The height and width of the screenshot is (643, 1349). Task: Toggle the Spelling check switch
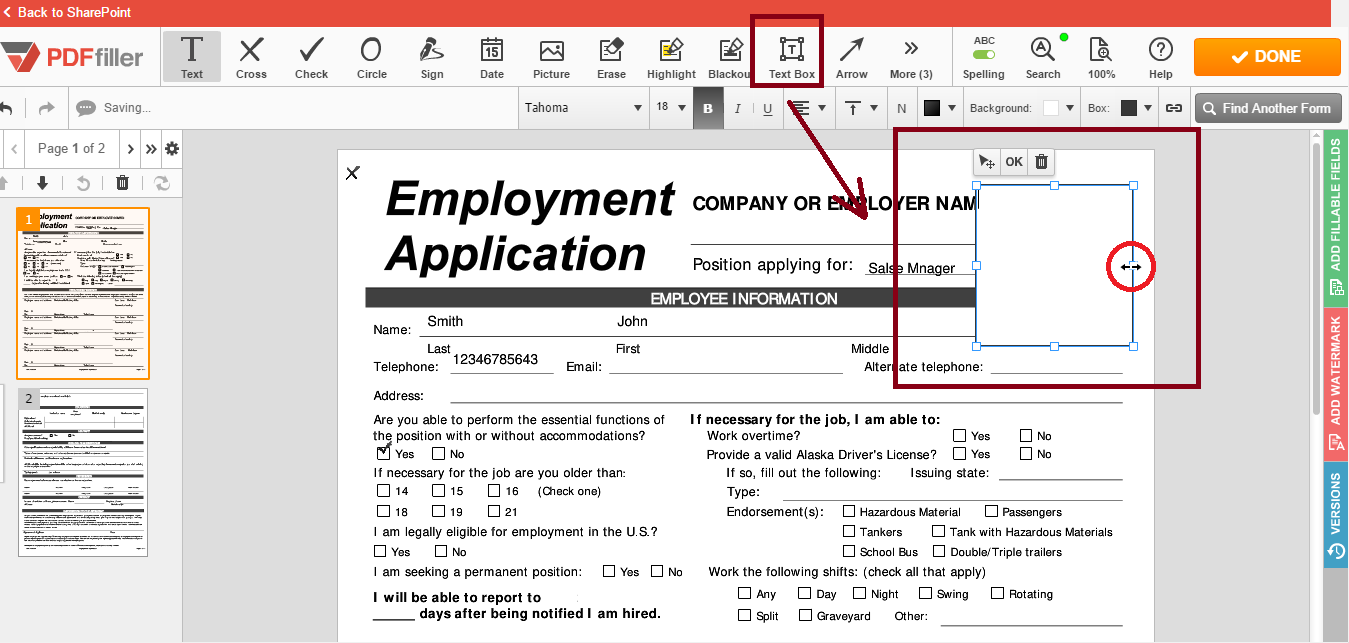(x=984, y=54)
